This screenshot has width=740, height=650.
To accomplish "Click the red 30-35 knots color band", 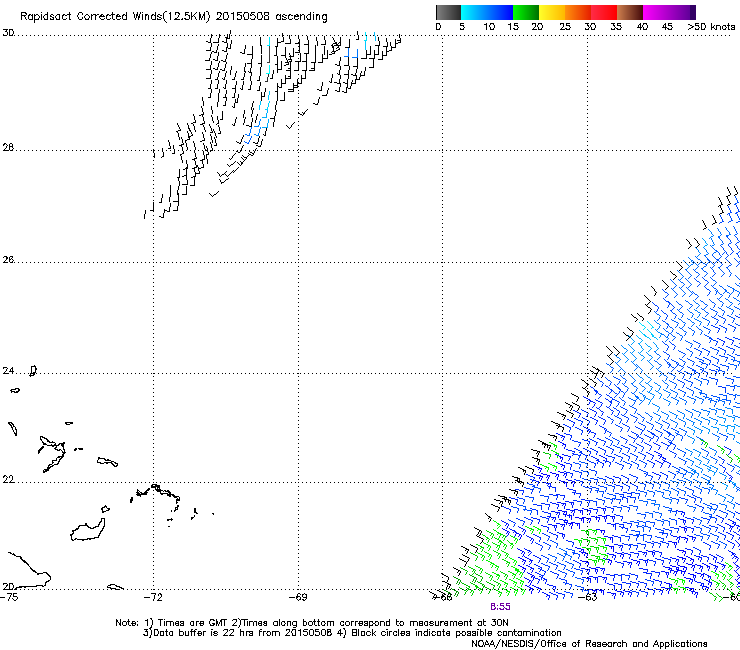I will click(604, 12).
